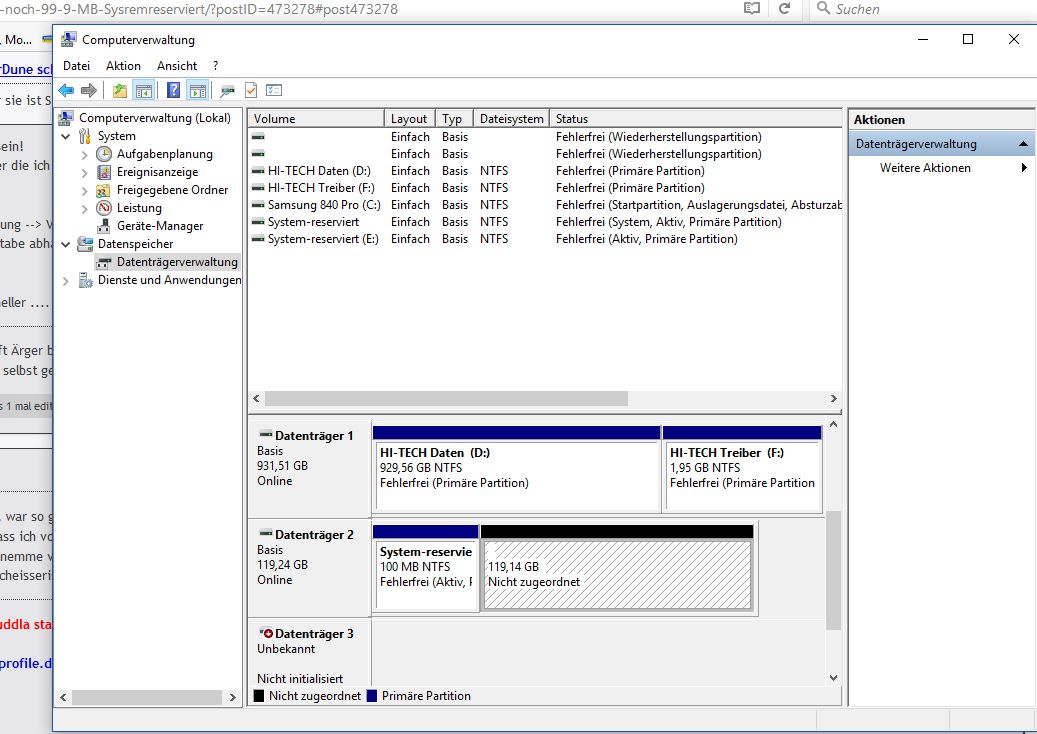Expand Dienste und Anwendungen node
The width and height of the screenshot is (1037, 734).
tap(66, 281)
